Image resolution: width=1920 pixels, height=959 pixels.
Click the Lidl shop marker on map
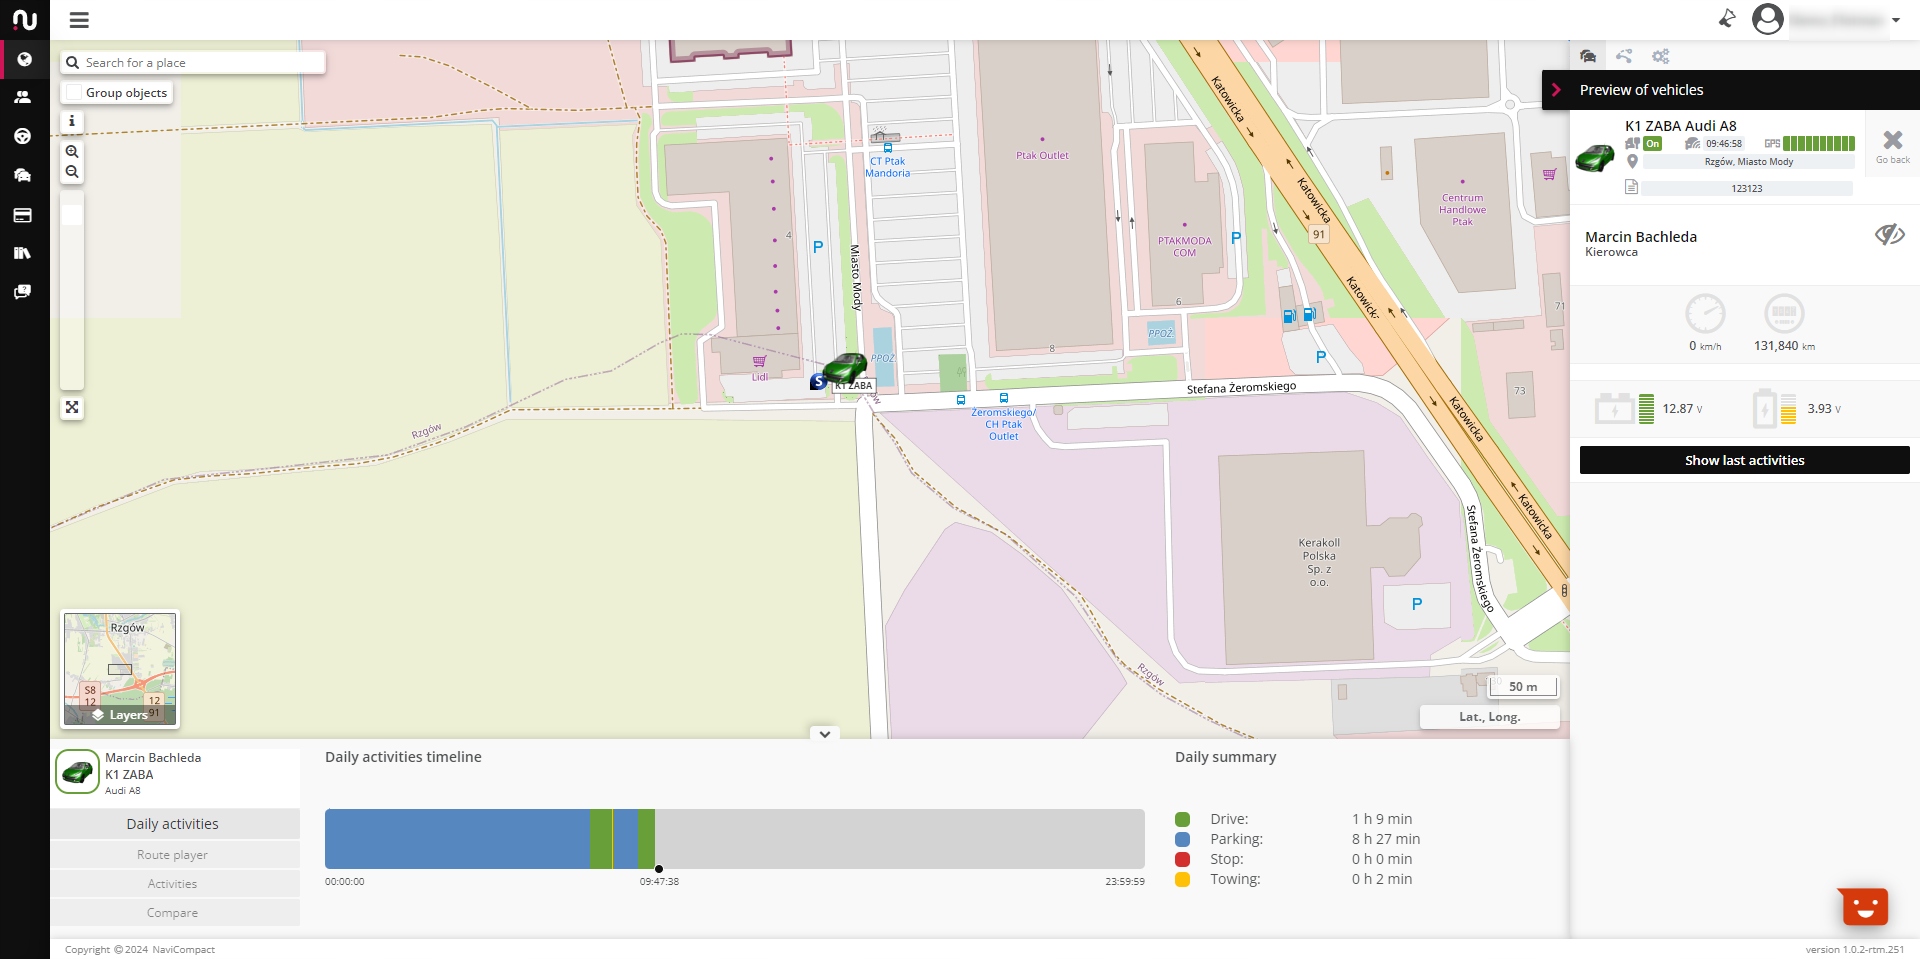(x=759, y=362)
